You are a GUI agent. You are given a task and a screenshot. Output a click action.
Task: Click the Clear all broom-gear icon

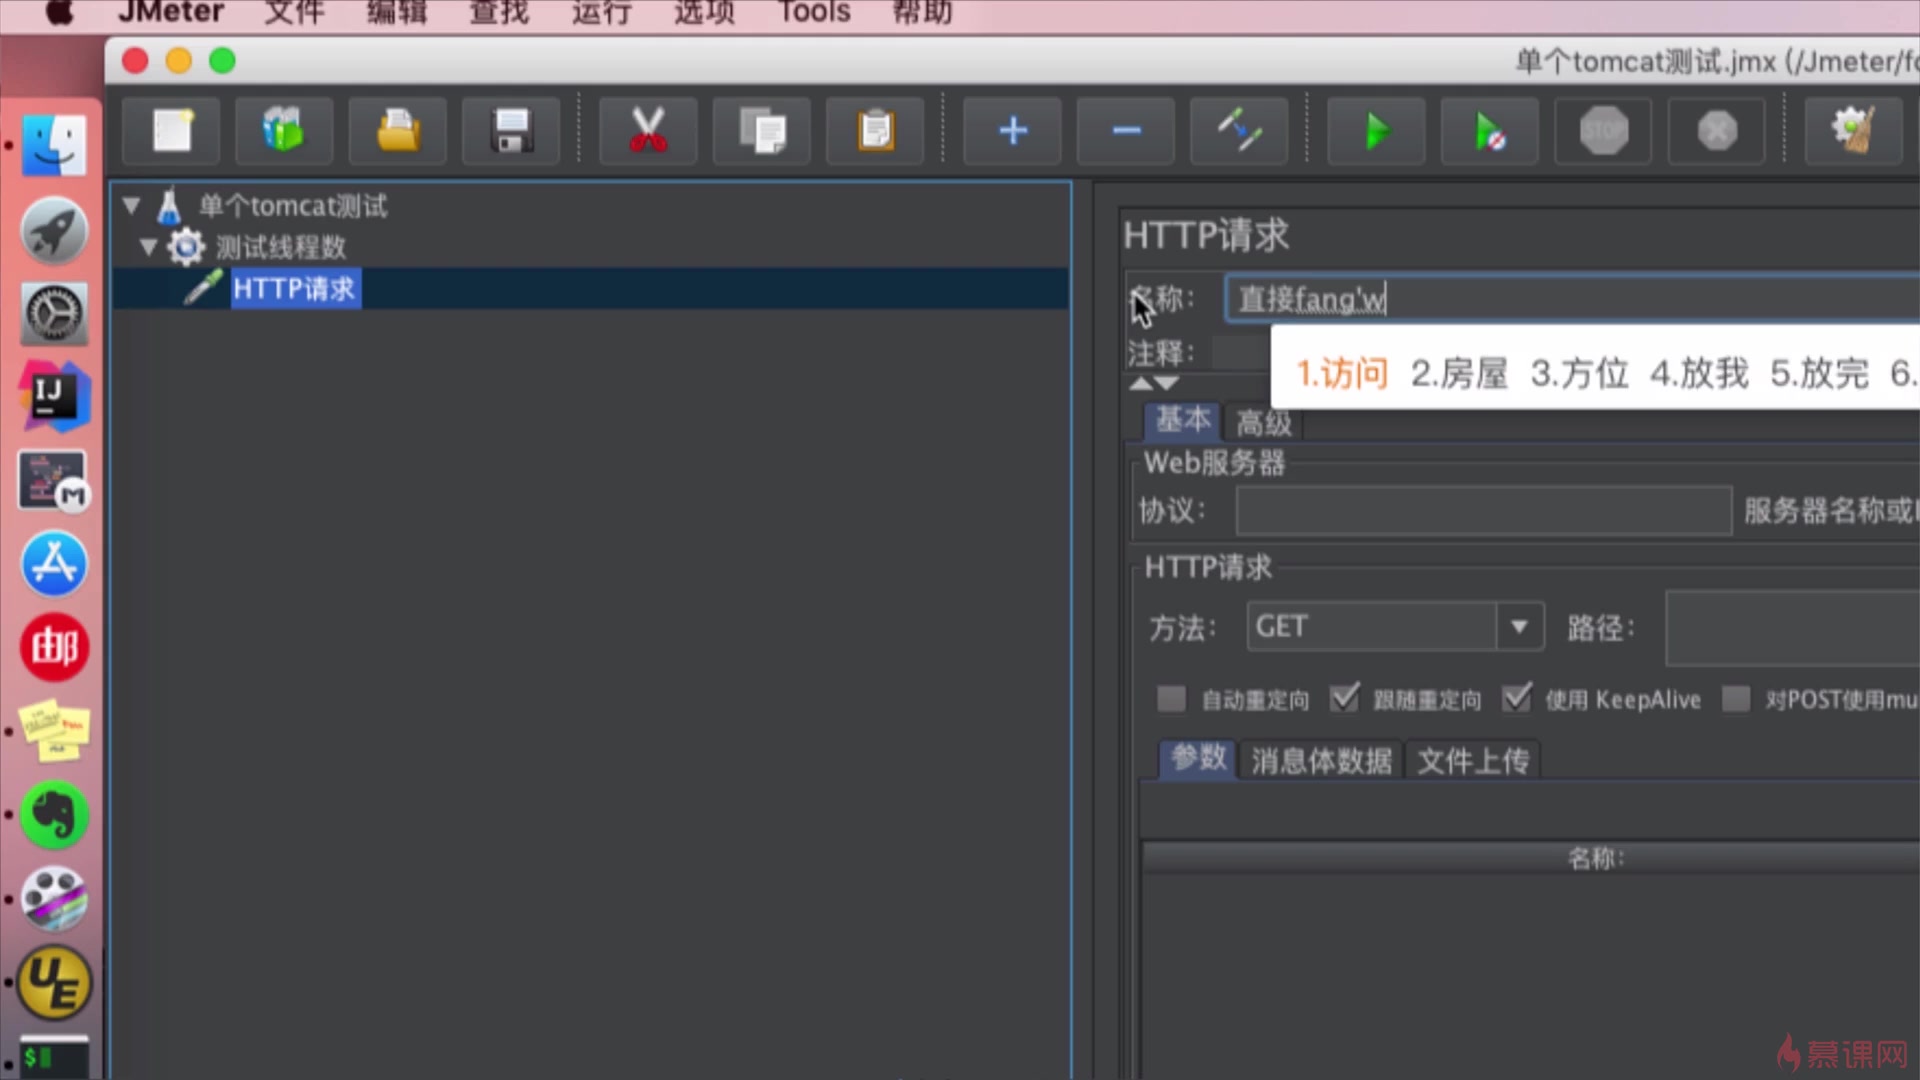coord(1852,131)
